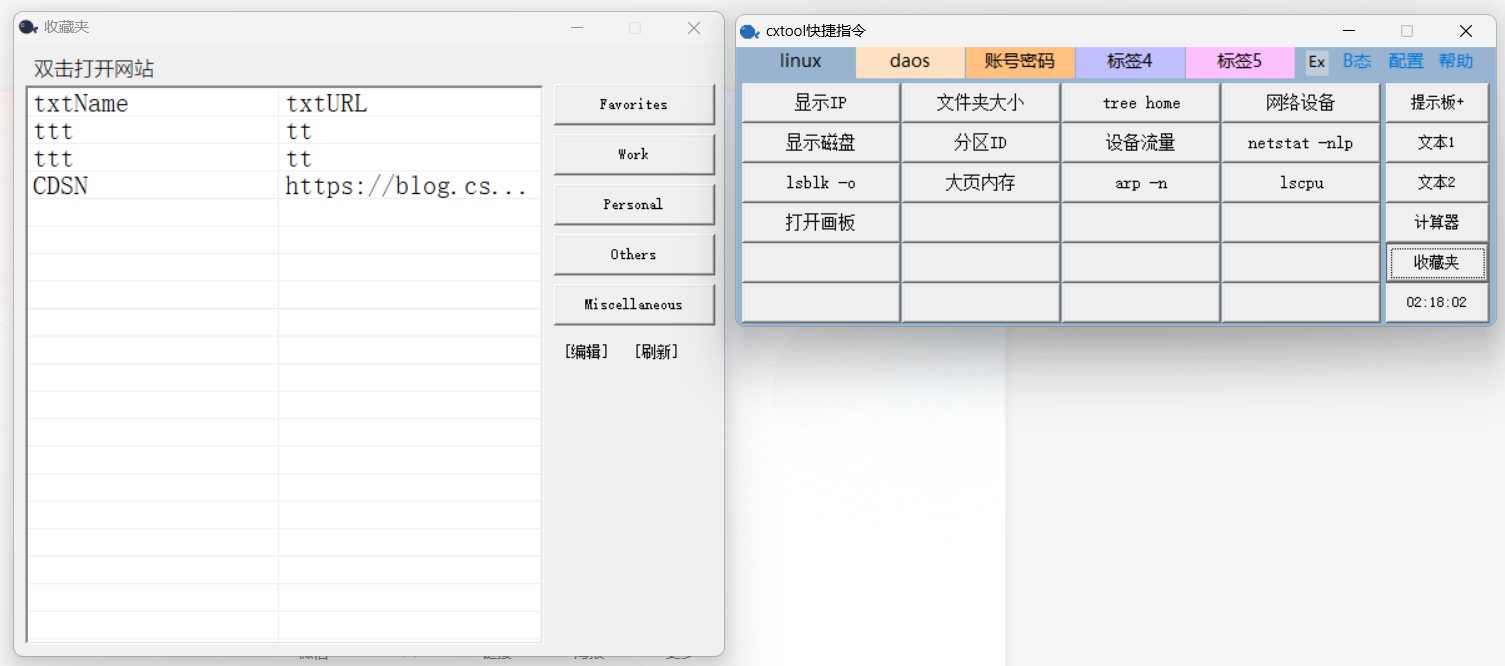Execute the 大页内存 shortcut

980,182
